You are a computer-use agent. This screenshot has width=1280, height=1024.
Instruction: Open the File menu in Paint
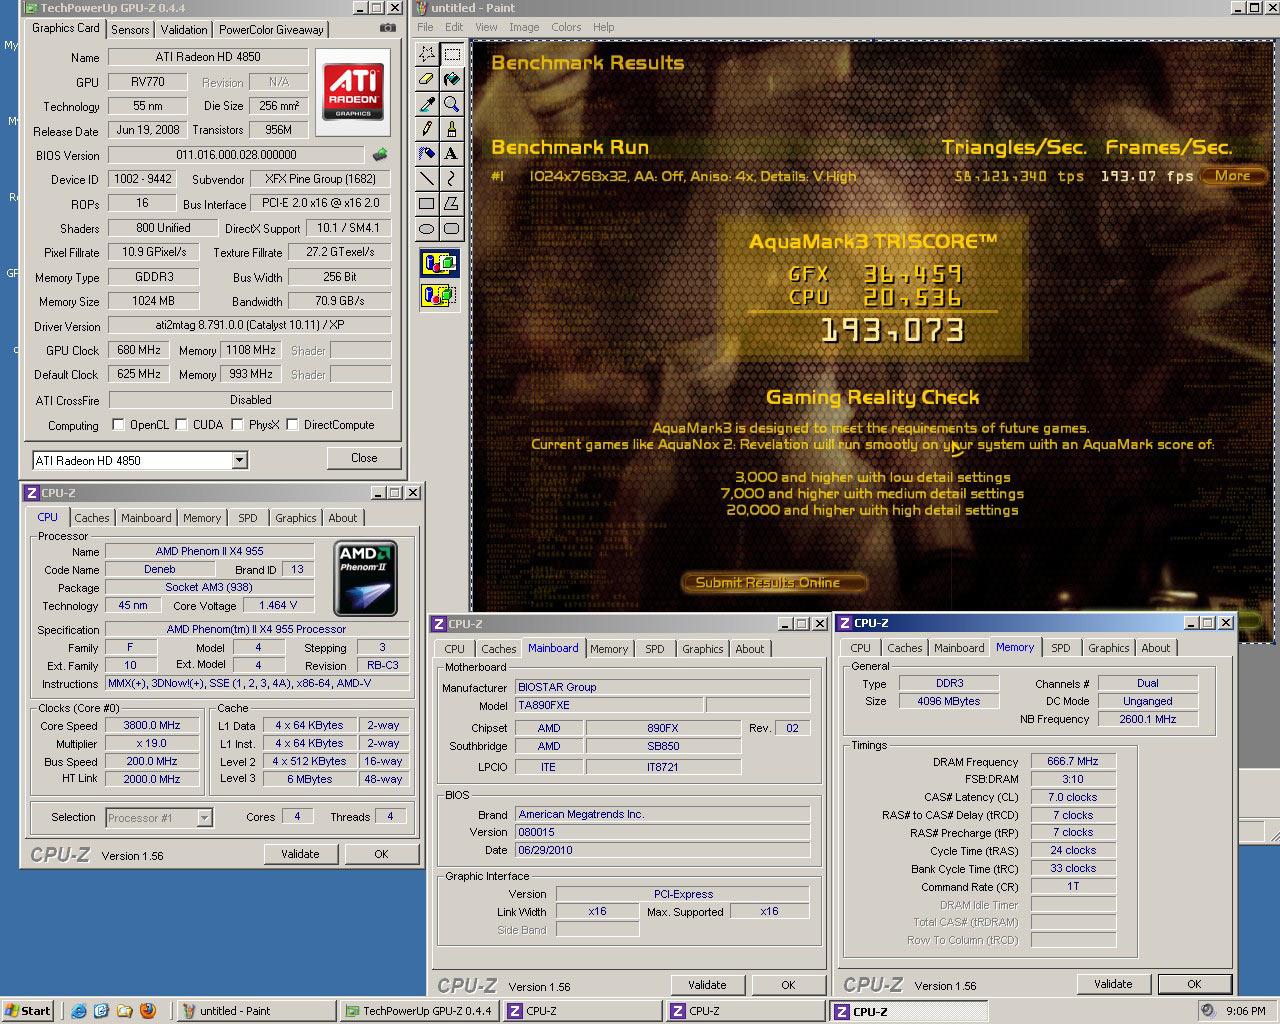425,27
